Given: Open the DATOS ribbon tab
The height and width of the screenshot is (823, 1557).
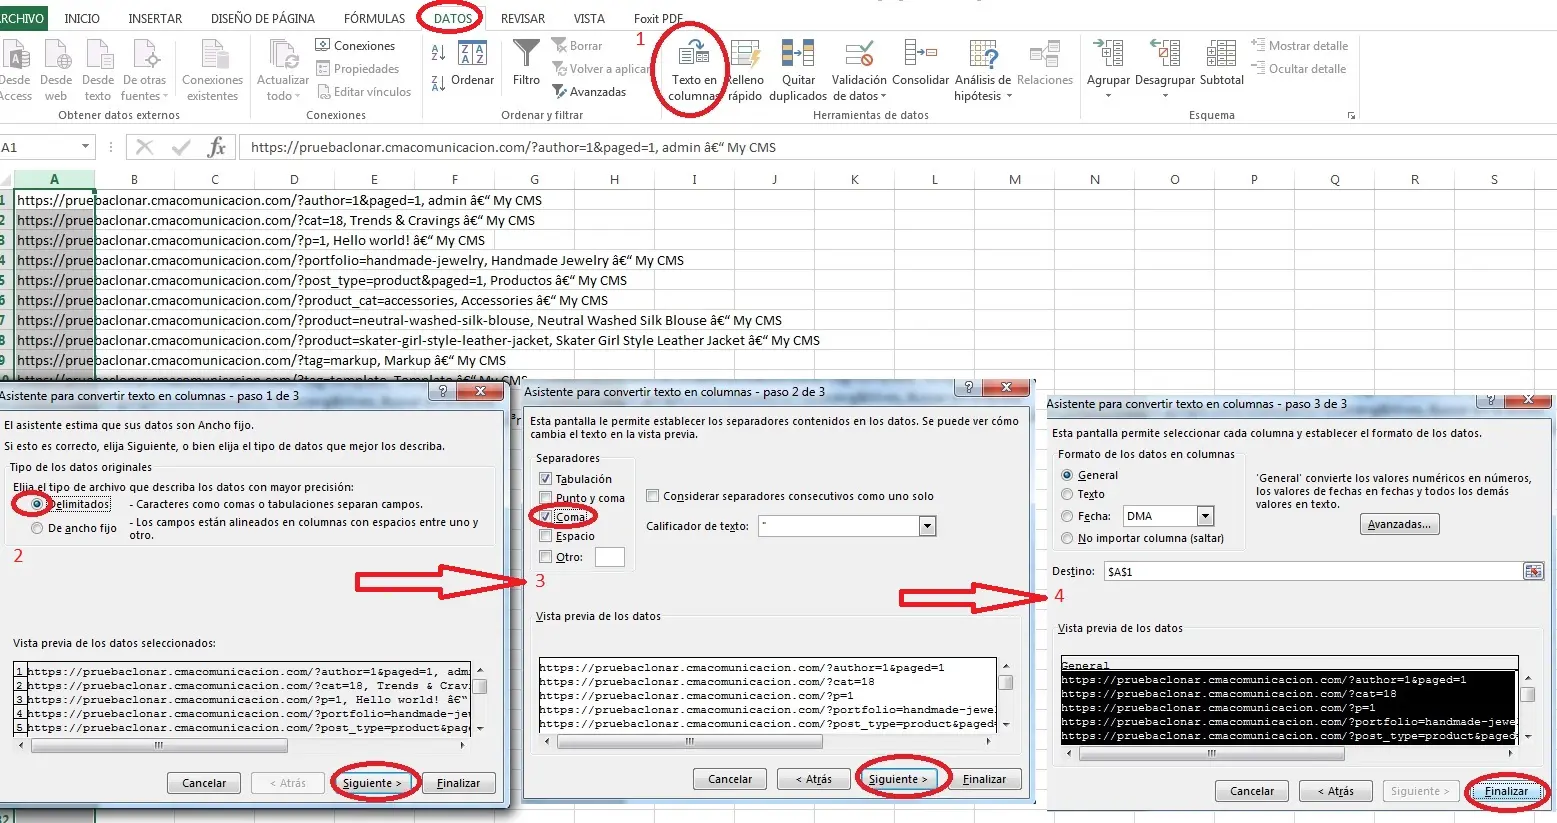Looking at the screenshot, I should click(x=452, y=18).
